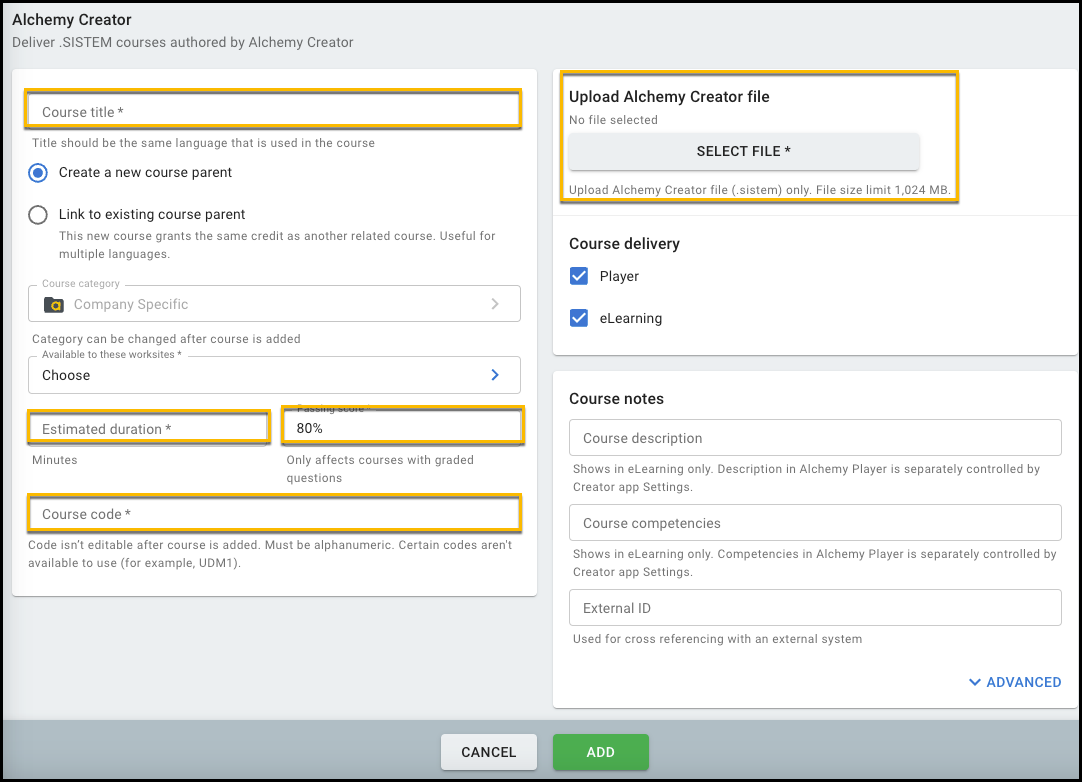Click 'Used for cross referencing with an external system' text

pyautogui.click(x=717, y=638)
